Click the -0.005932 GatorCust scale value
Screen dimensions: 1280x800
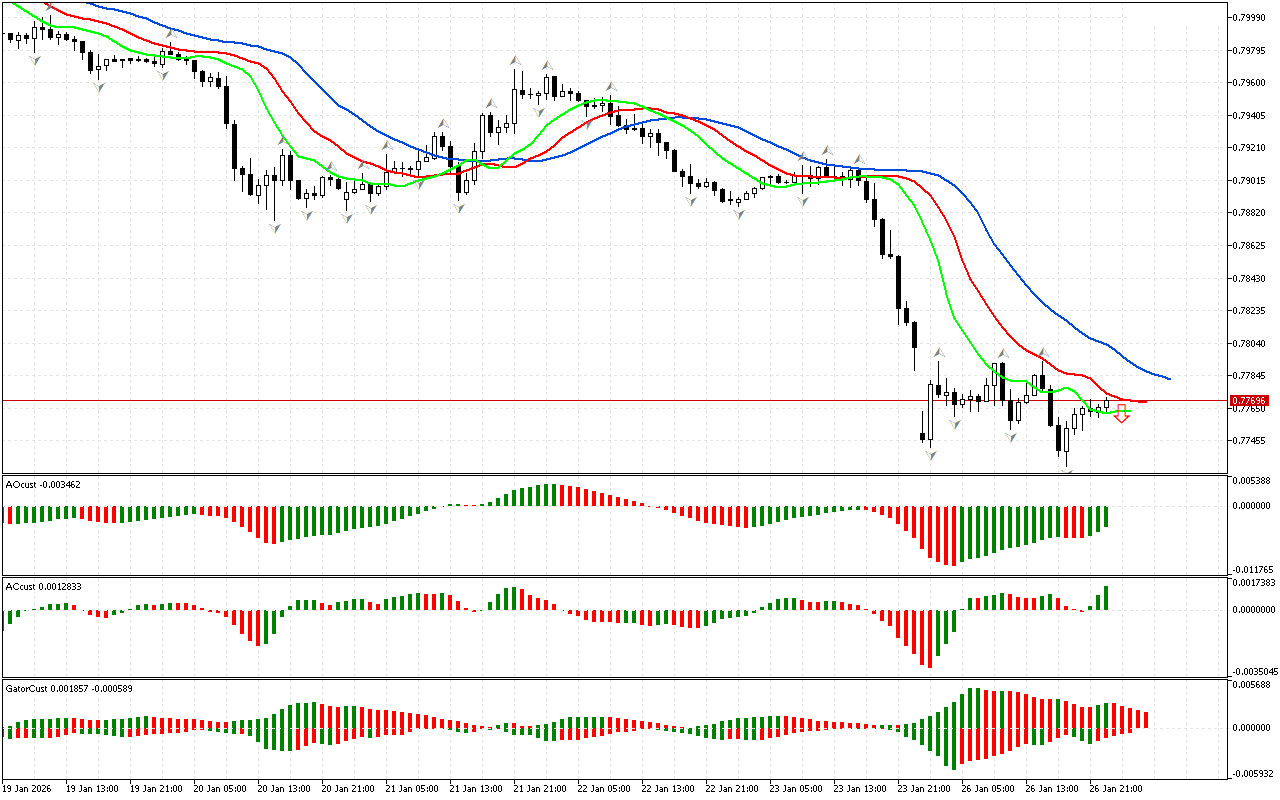[x=1252, y=773]
